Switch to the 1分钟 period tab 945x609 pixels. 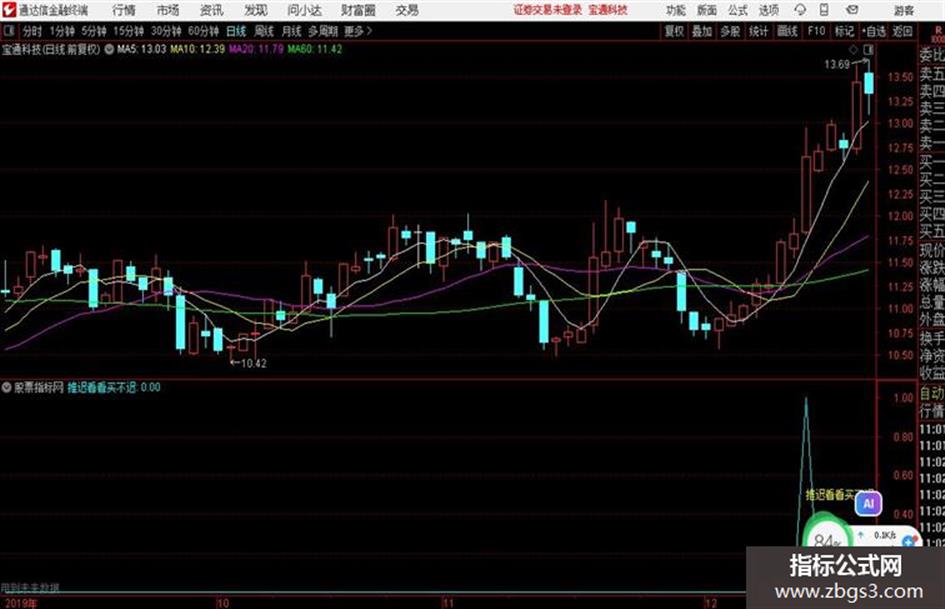pos(62,31)
